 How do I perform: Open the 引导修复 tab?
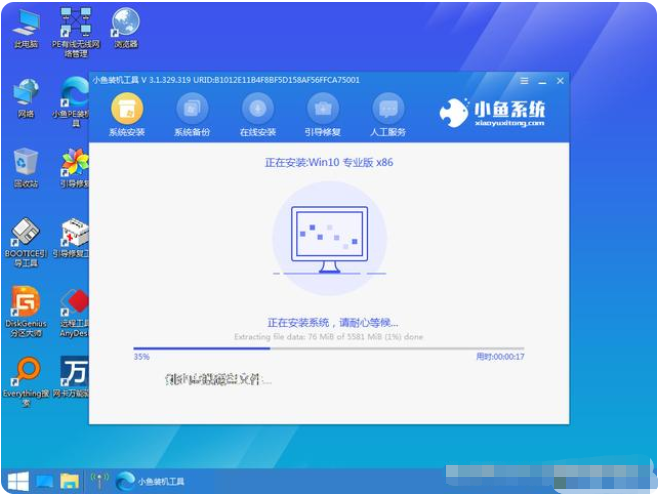pyautogui.click(x=323, y=116)
